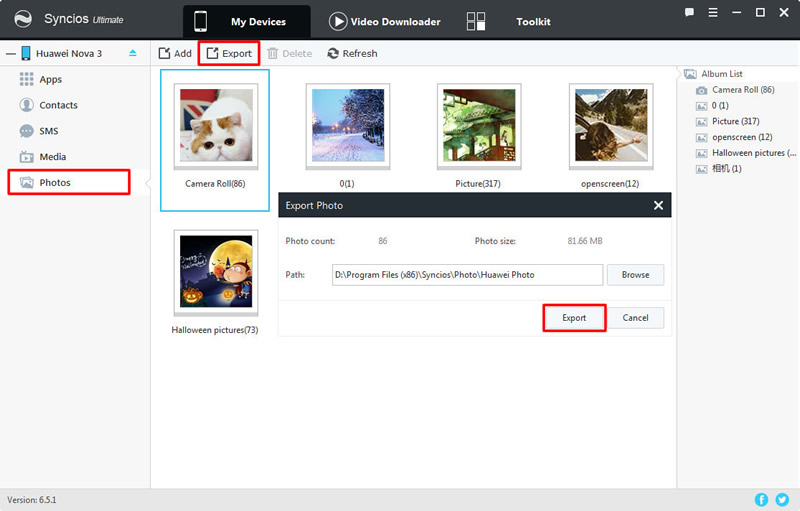800x511 pixels.
Task: Click the Album List header
Action: point(713,74)
